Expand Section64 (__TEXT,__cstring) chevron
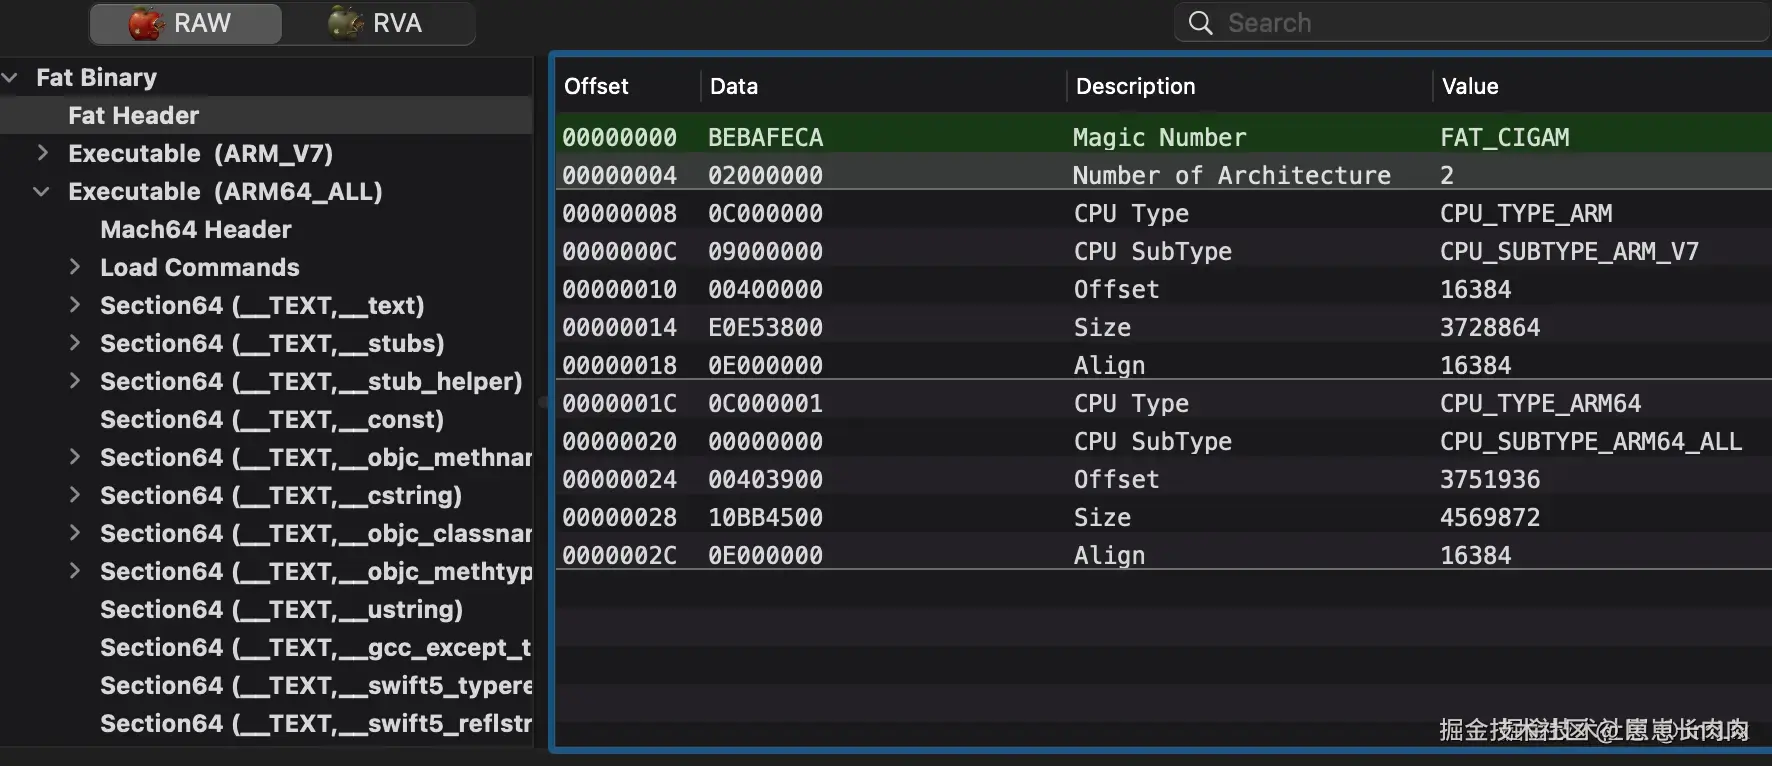Image resolution: width=1772 pixels, height=766 pixels. pyautogui.click(x=75, y=495)
